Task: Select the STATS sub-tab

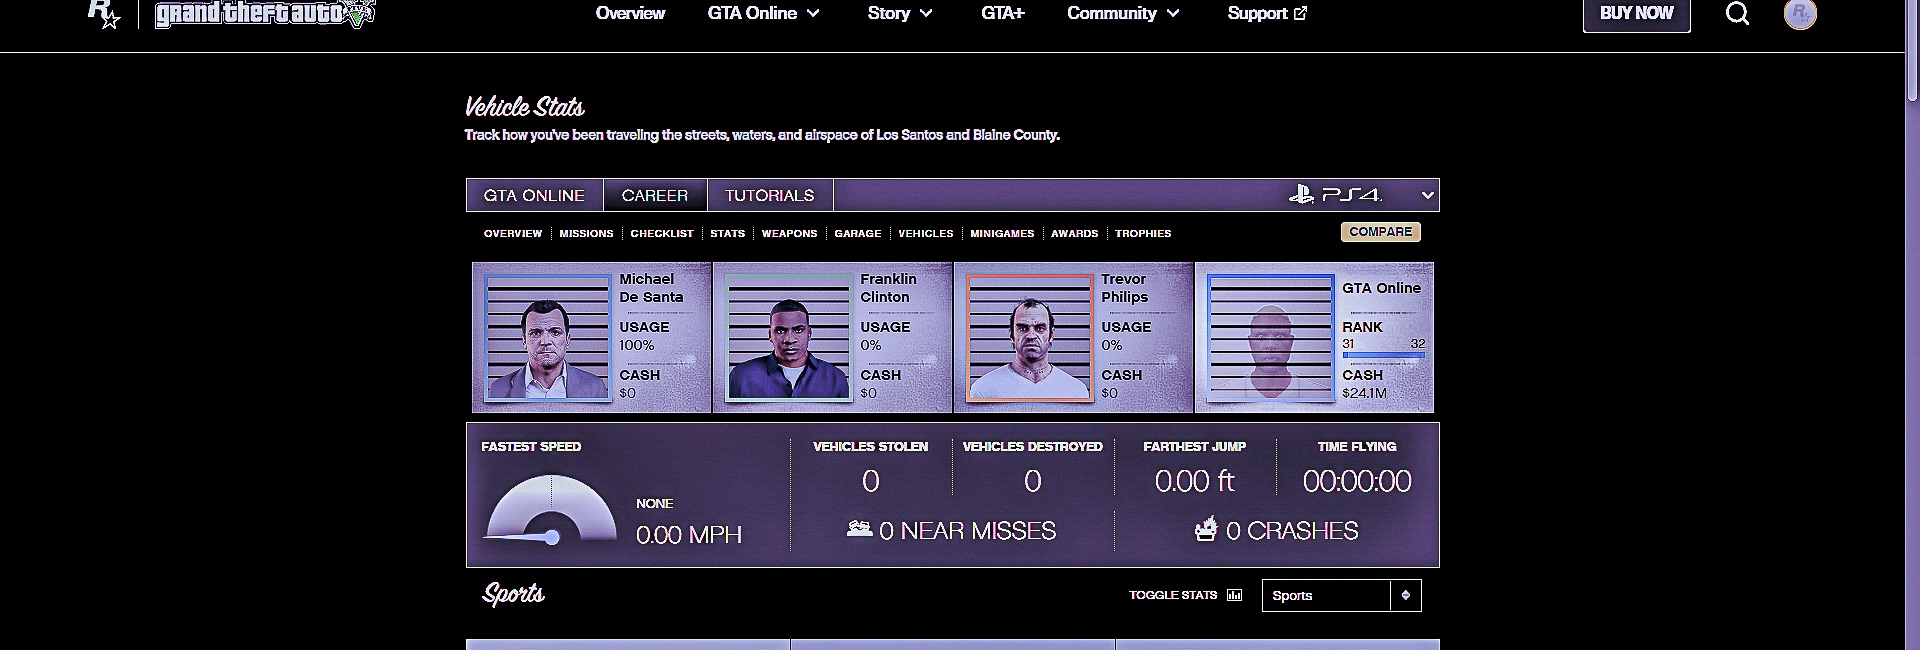Action: tap(728, 233)
